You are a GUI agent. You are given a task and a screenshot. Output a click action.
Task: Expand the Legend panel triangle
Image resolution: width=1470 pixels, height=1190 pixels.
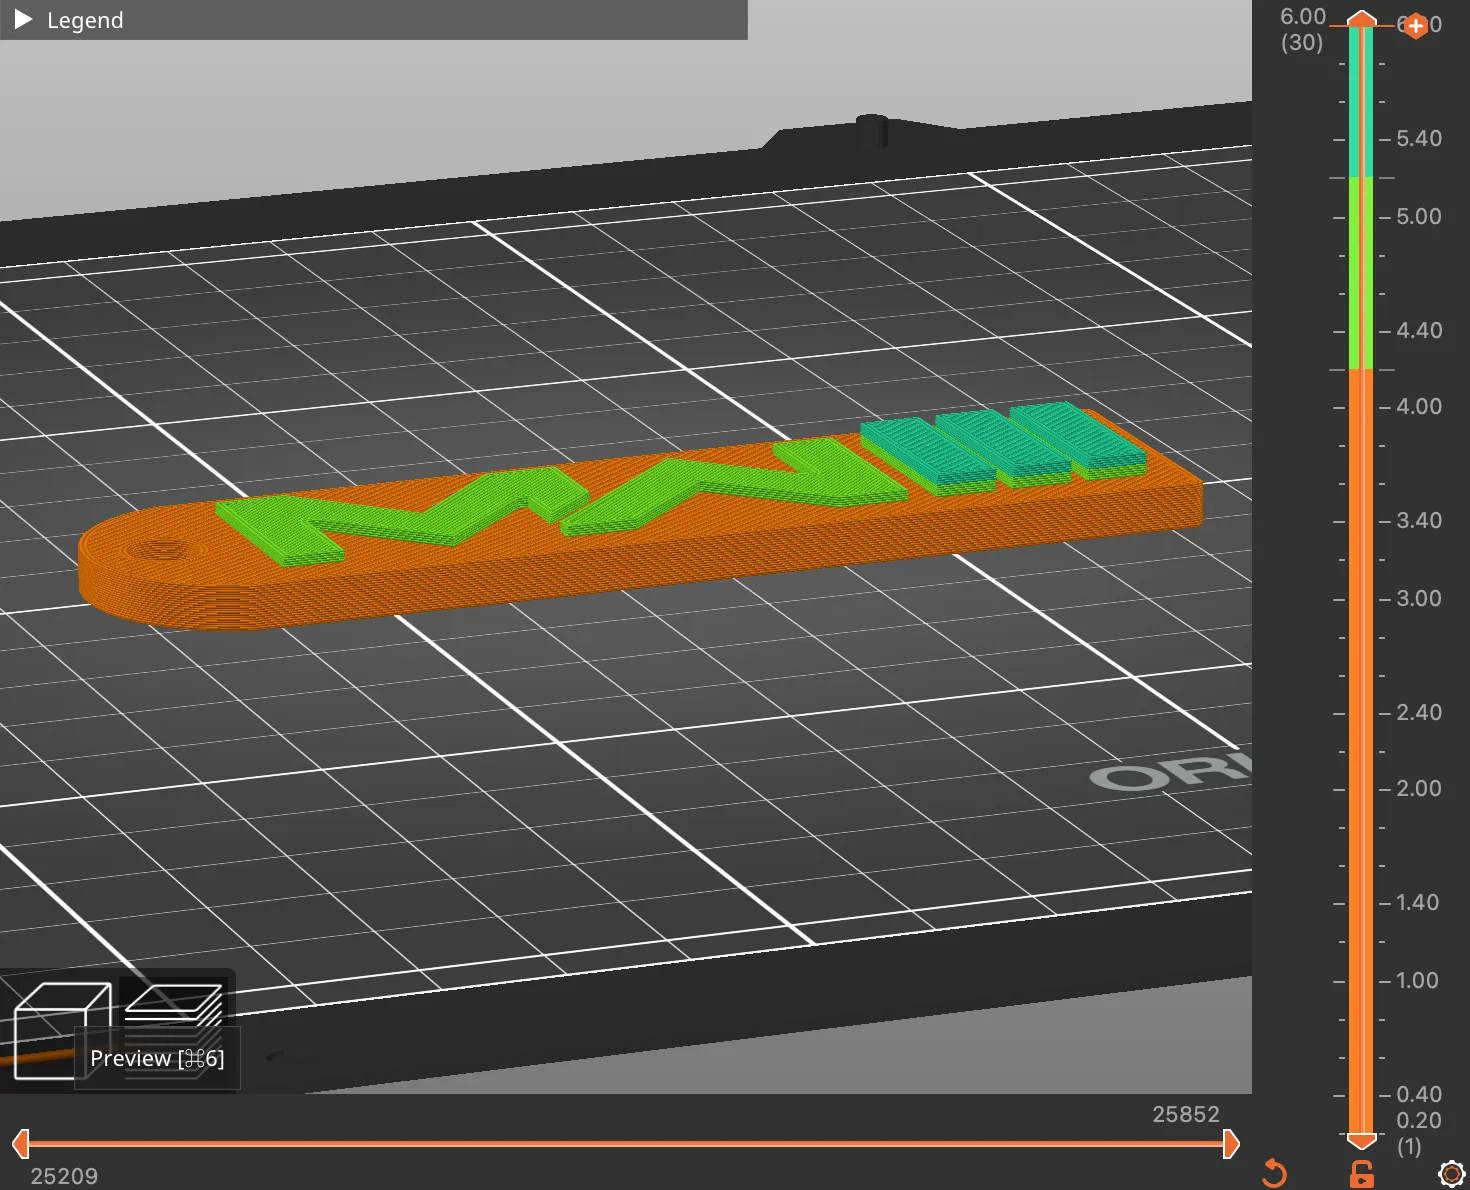(x=24, y=20)
